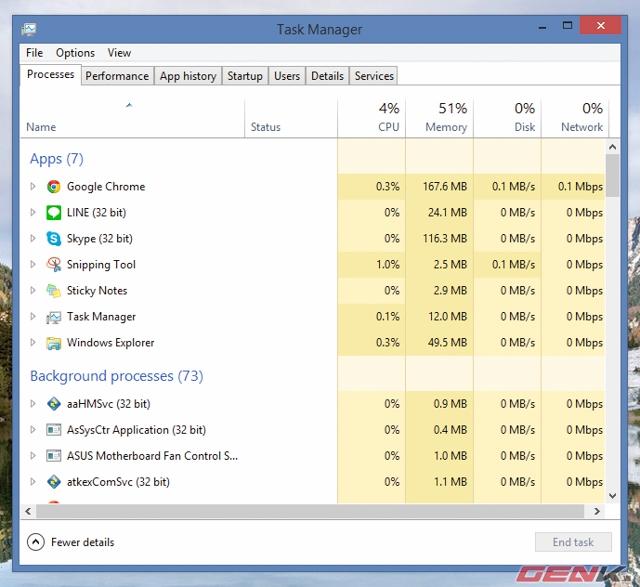Image resolution: width=640 pixels, height=587 pixels.
Task: Expand the Google Chrome process group
Action: click(33, 187)
